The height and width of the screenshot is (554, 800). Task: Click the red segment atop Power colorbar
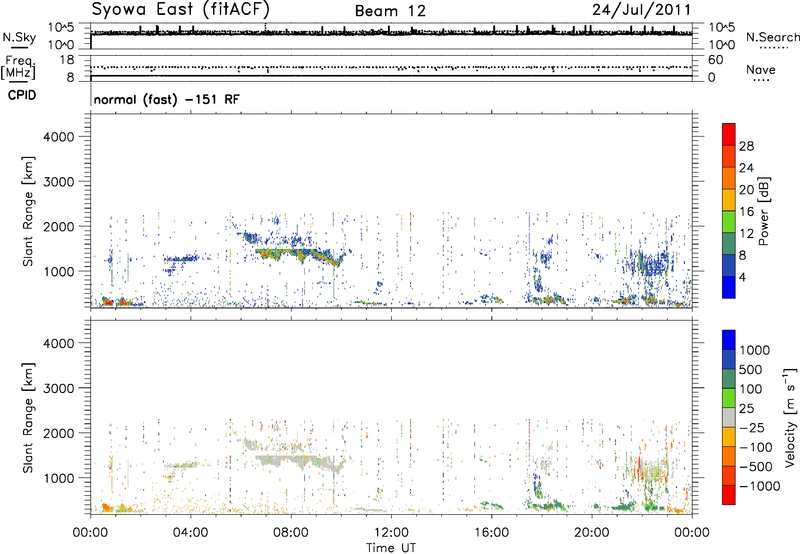pyautogui.click(x=729, y=134)
